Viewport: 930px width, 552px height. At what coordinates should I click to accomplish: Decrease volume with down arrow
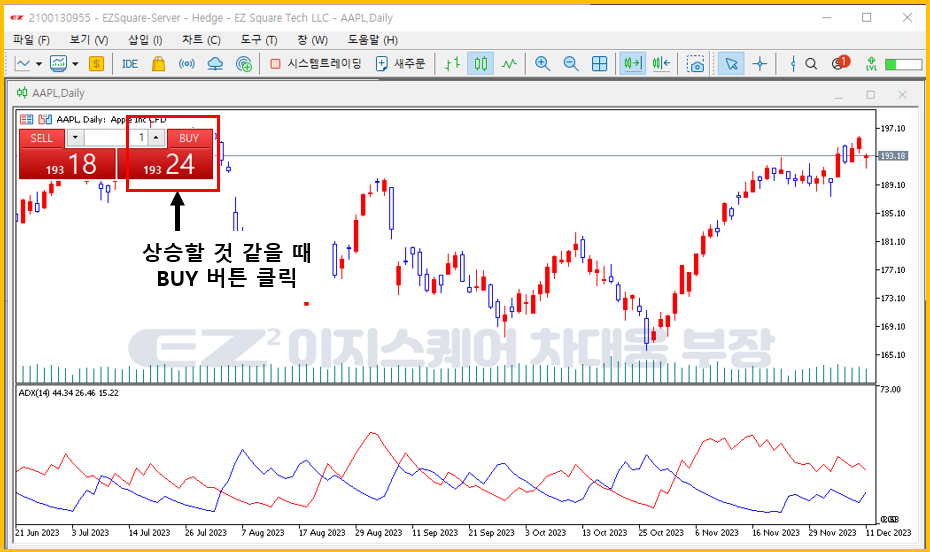tap(75, 138)
